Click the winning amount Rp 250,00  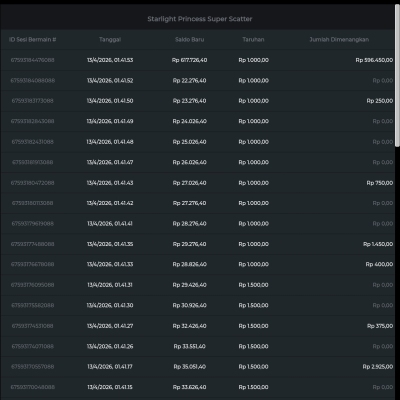(380, 101)
